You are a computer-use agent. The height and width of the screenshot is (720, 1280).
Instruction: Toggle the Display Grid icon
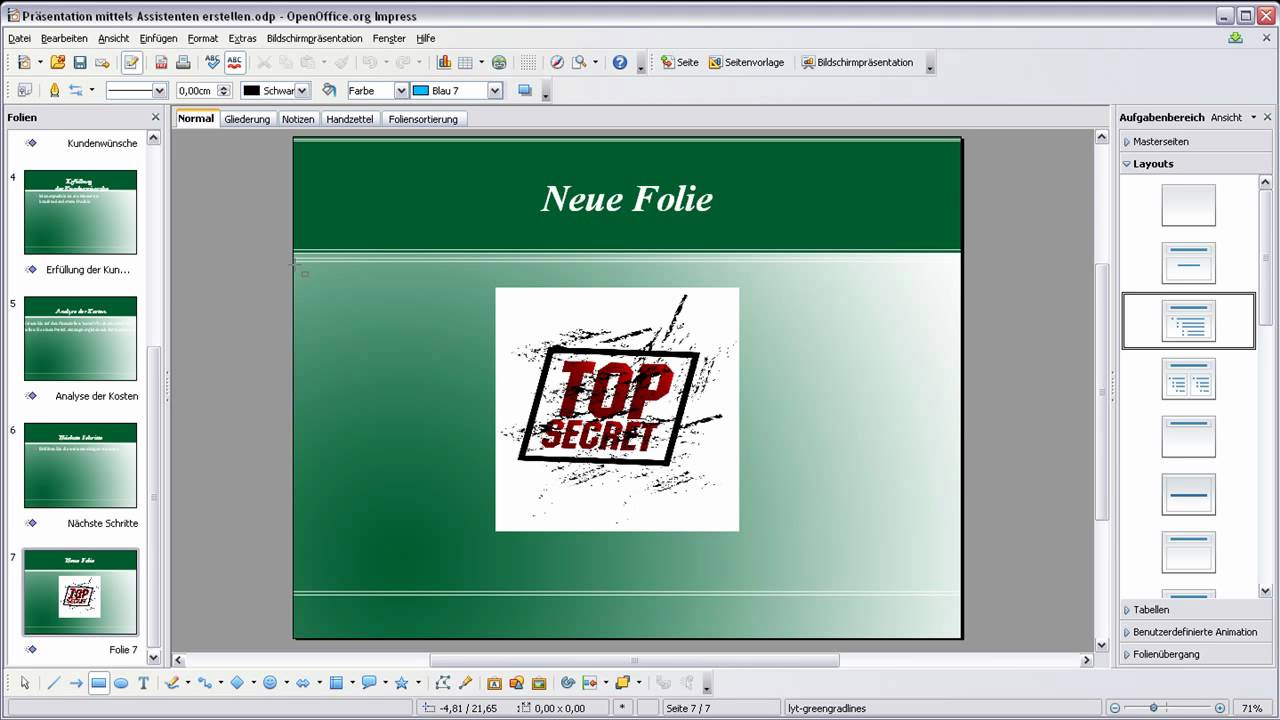pyautogui.click(x=528, y=62)
